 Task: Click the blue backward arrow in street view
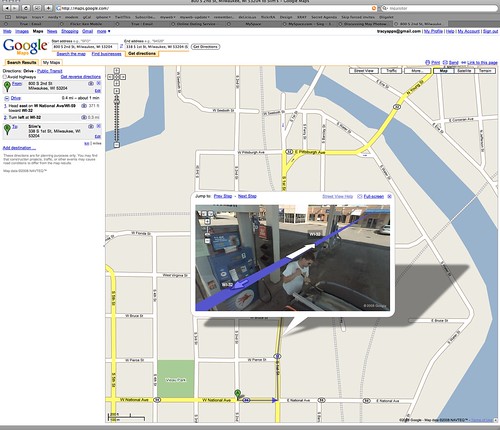pyautogui.click(x=241, y=284)
